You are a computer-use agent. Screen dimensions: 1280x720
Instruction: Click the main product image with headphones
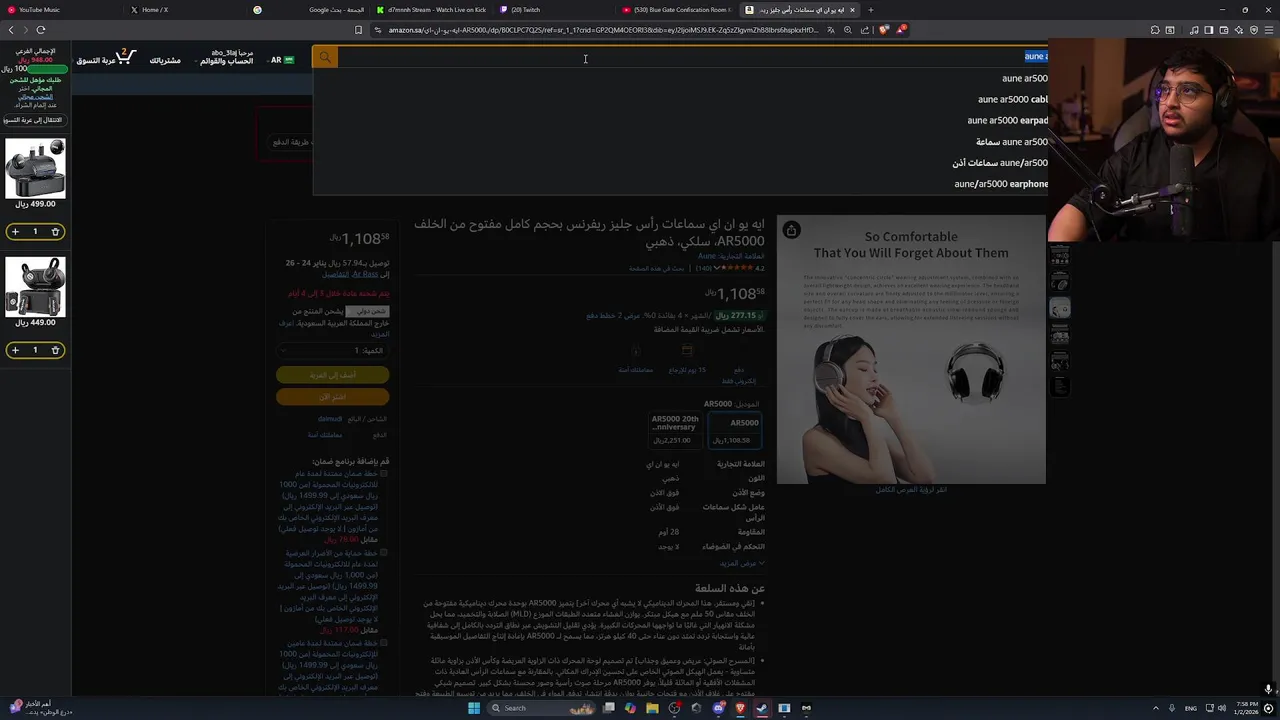911,349
